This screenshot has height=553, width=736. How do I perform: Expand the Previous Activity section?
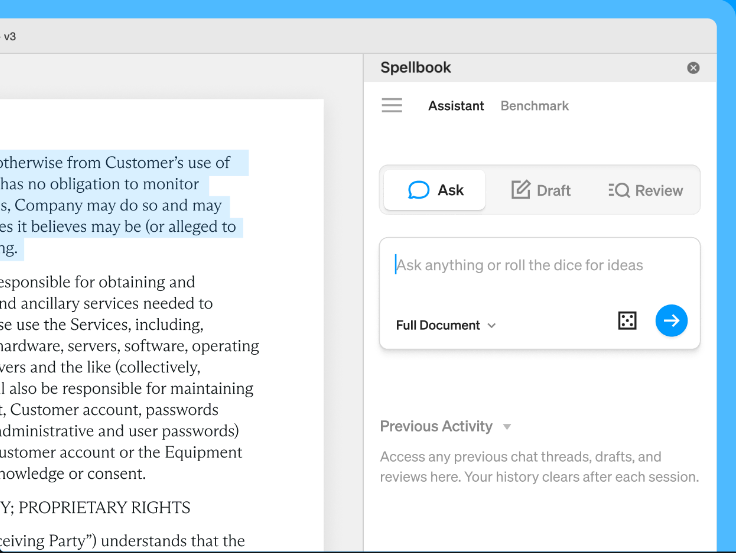click(445, 426)
